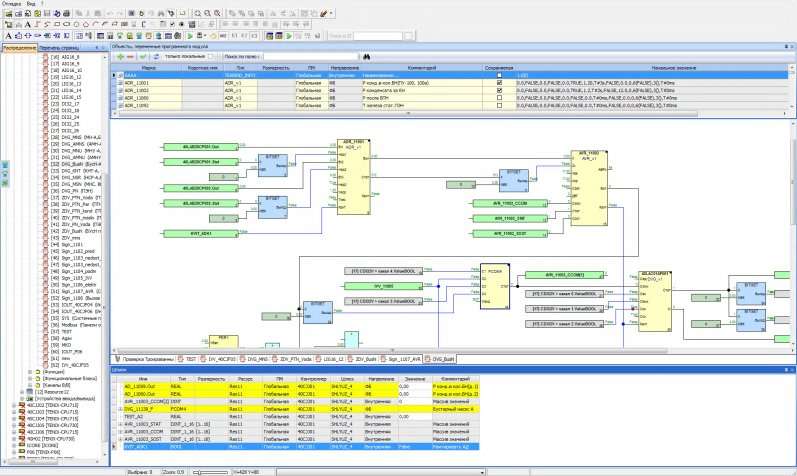Click the green checkmark apply icon

(143, 56)
